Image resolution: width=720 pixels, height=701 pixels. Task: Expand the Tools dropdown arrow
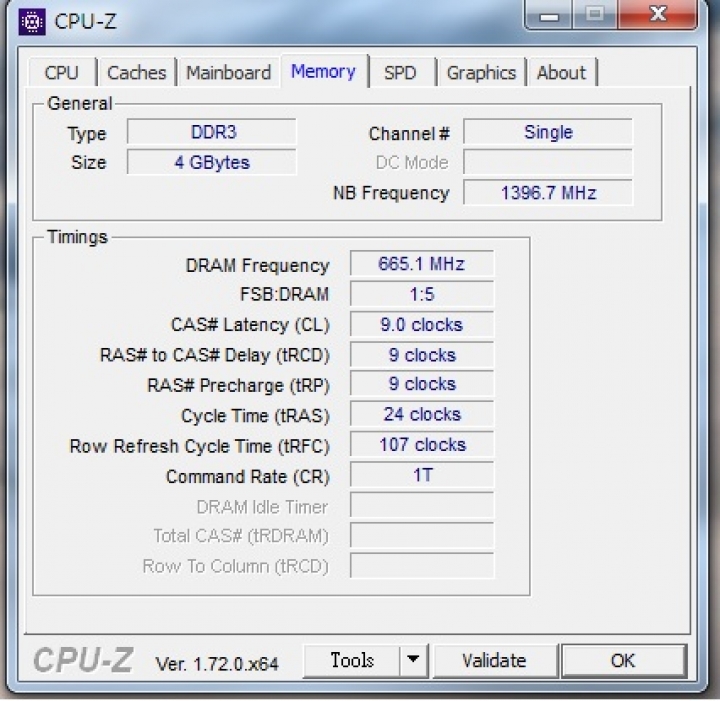pos(413,661)
